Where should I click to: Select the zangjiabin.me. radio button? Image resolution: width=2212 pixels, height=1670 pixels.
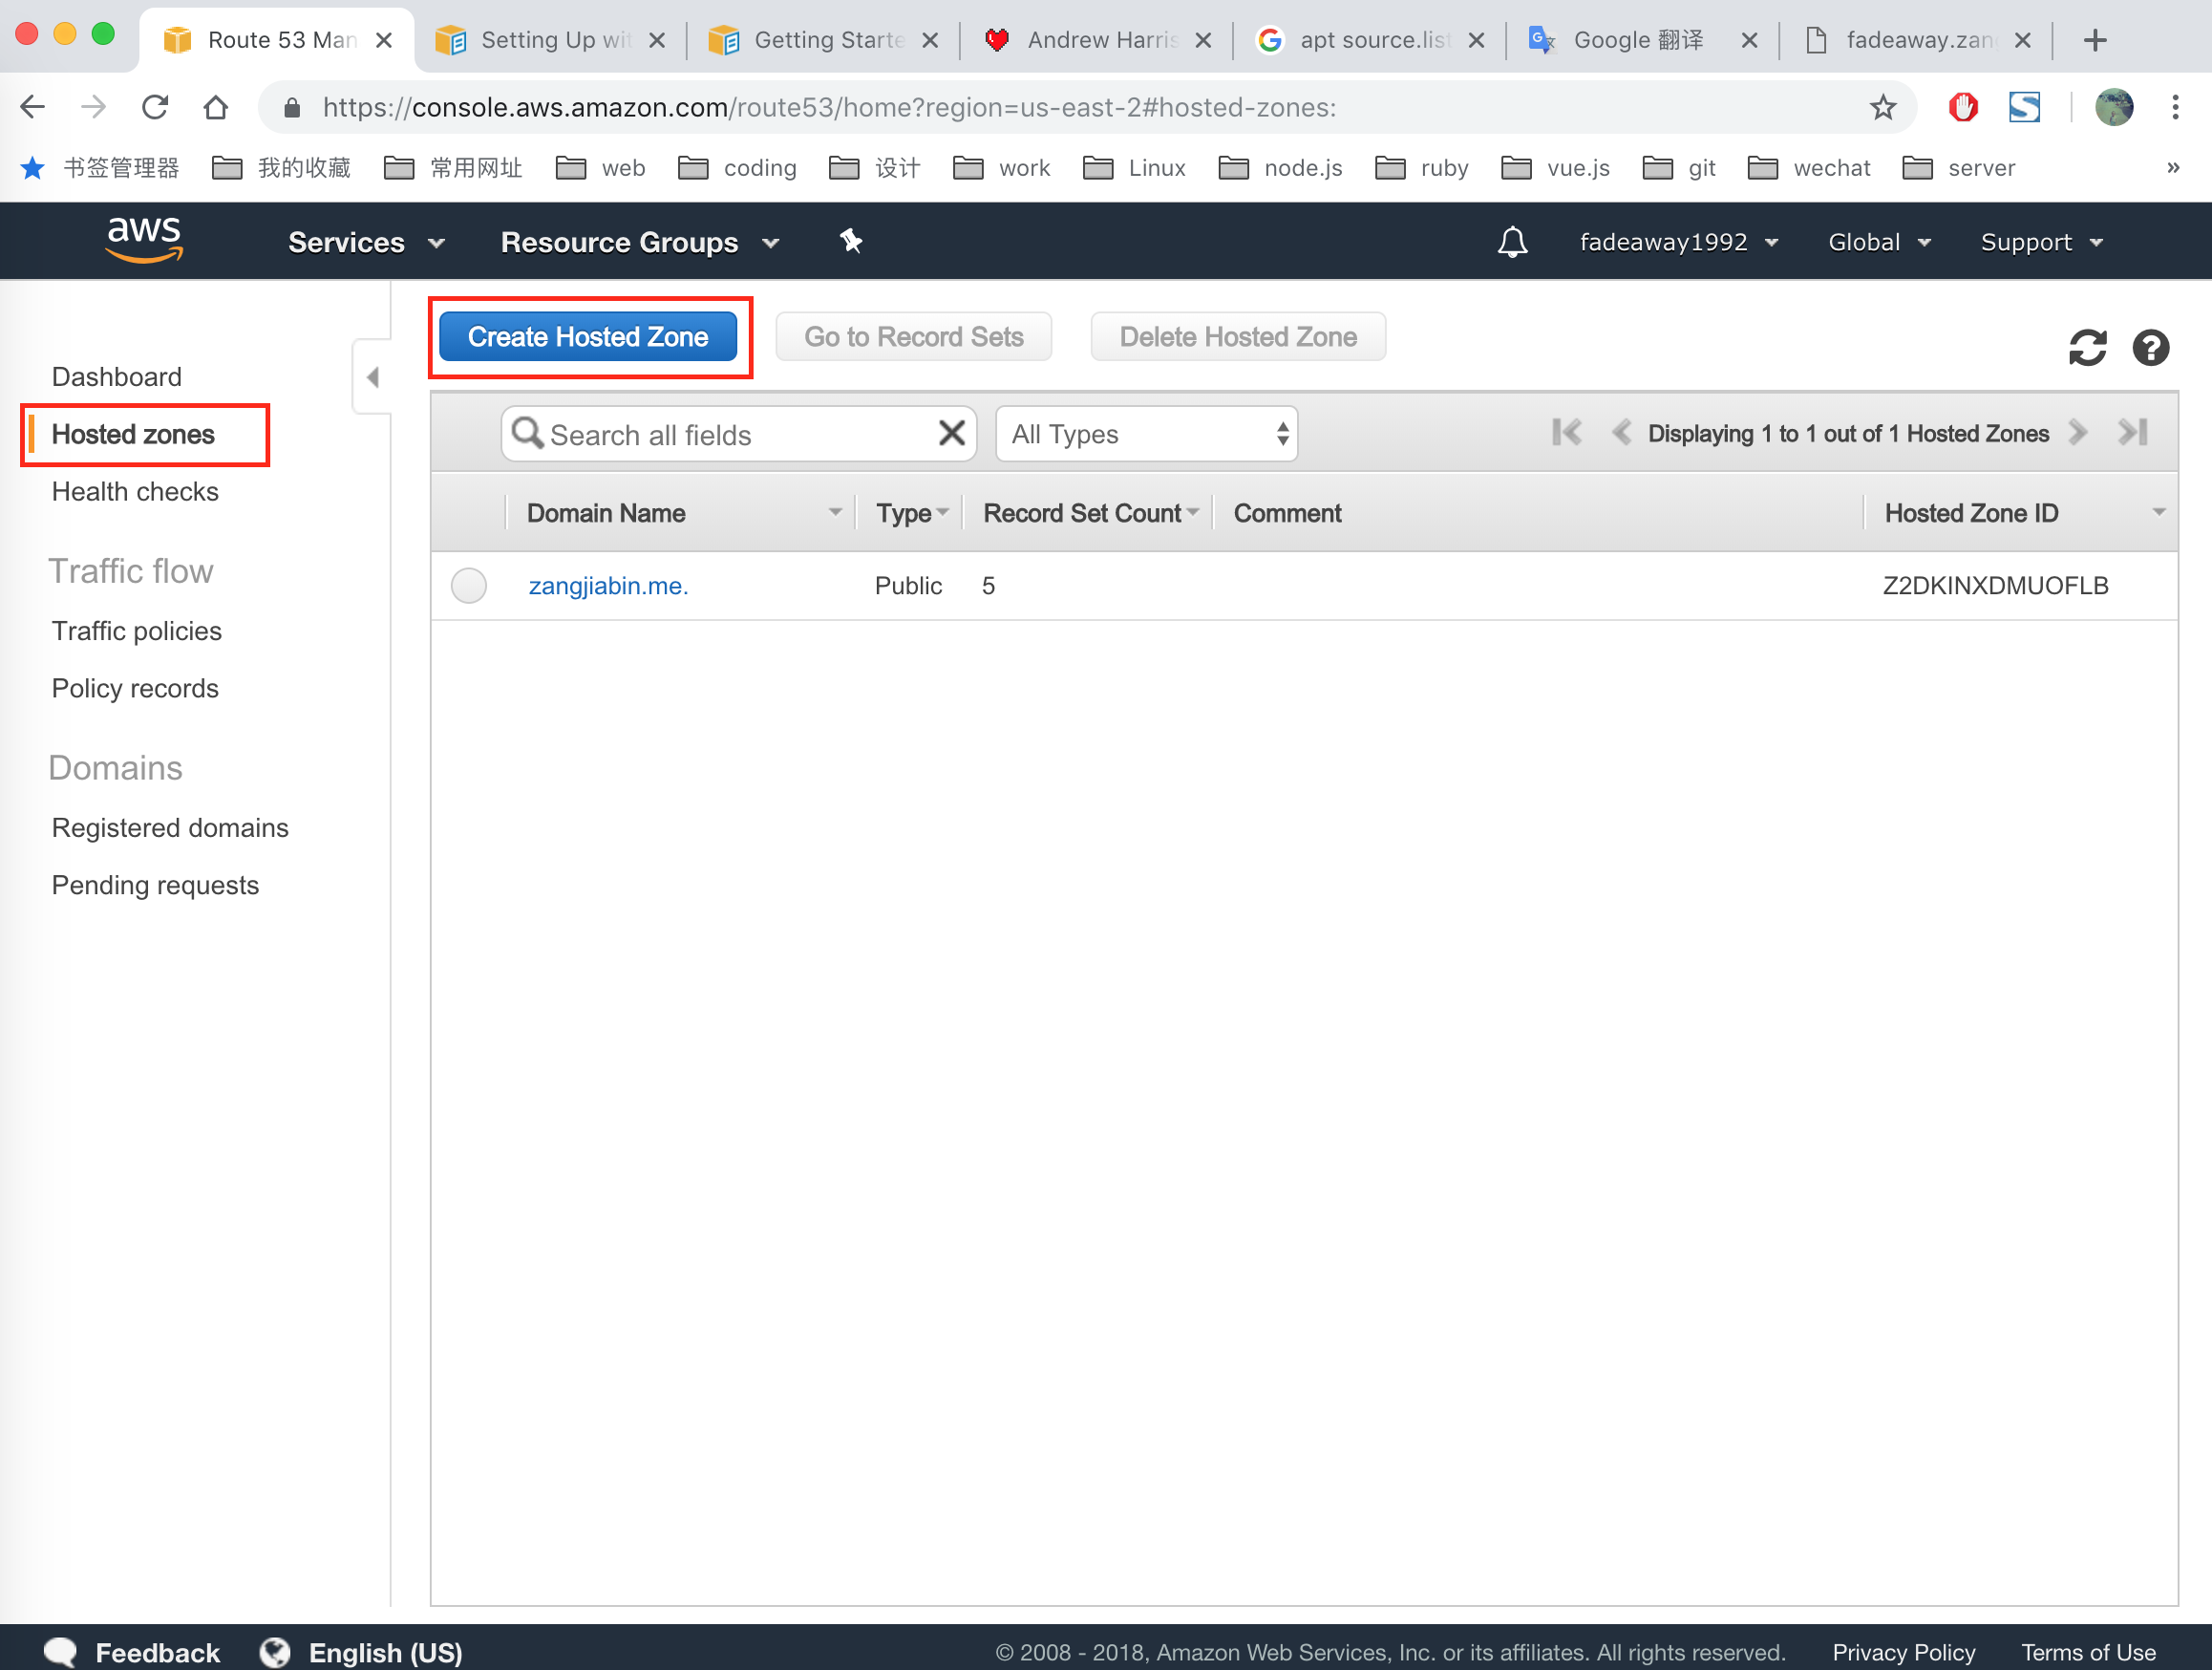pos(468,585)
